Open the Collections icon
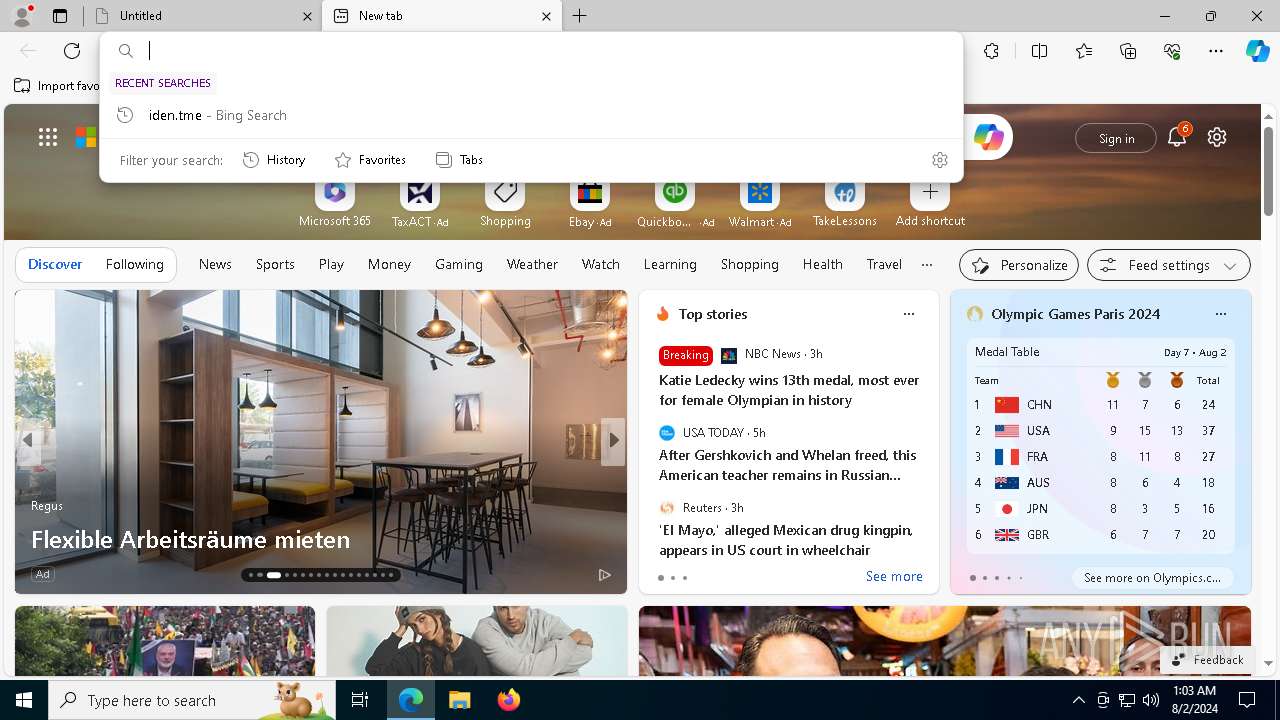Screen dimensions: 1280x720 point(1128,51)
